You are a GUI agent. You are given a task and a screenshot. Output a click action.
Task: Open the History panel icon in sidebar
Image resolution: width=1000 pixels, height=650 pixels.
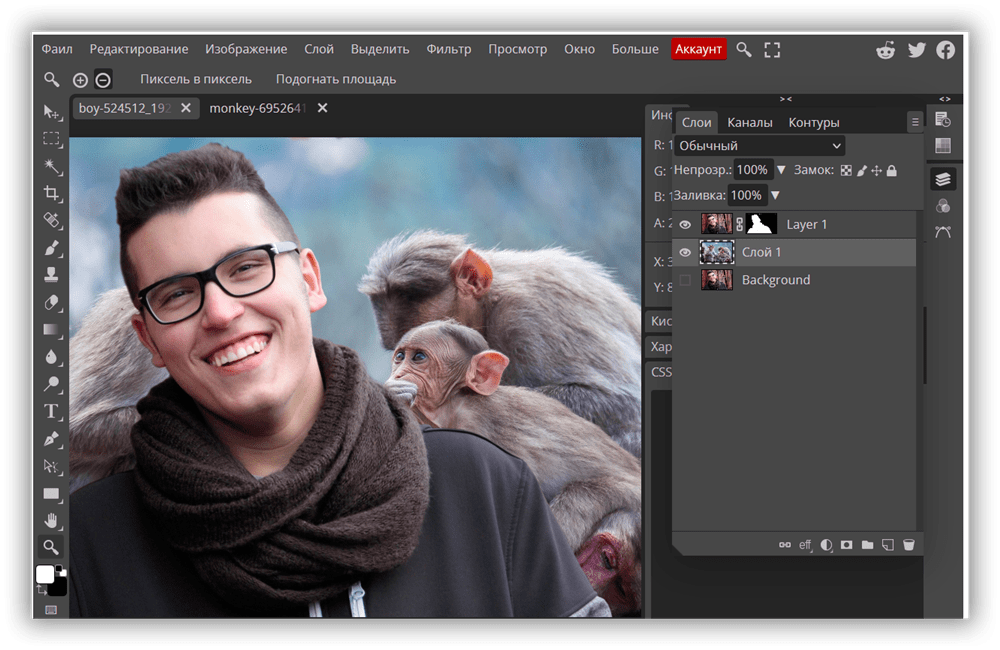coord(942,119)
